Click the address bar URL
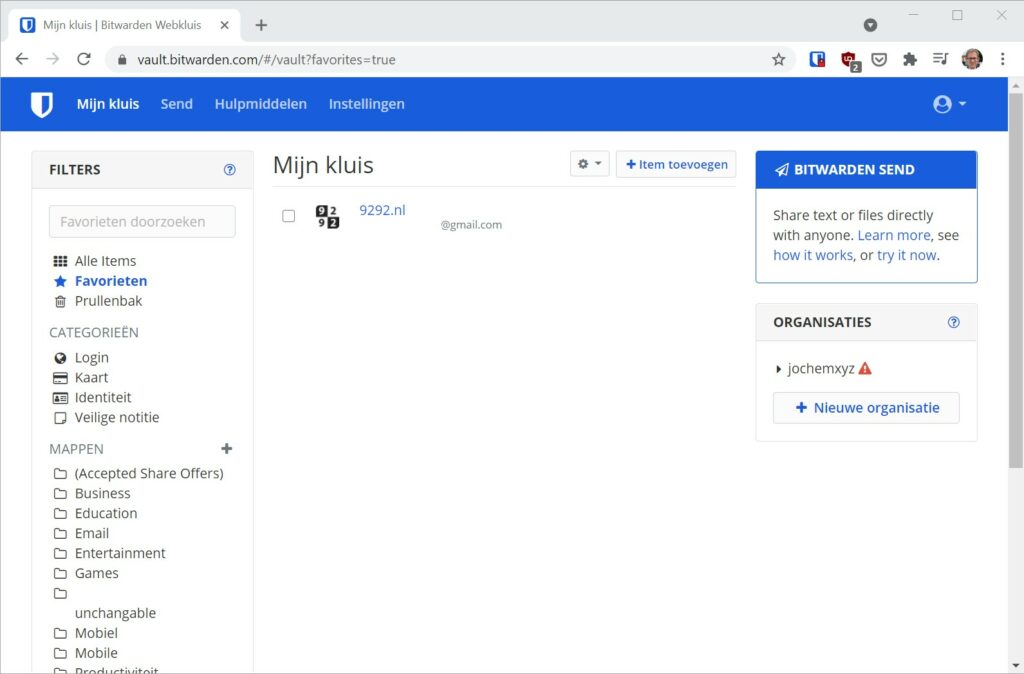 point(266,59)
